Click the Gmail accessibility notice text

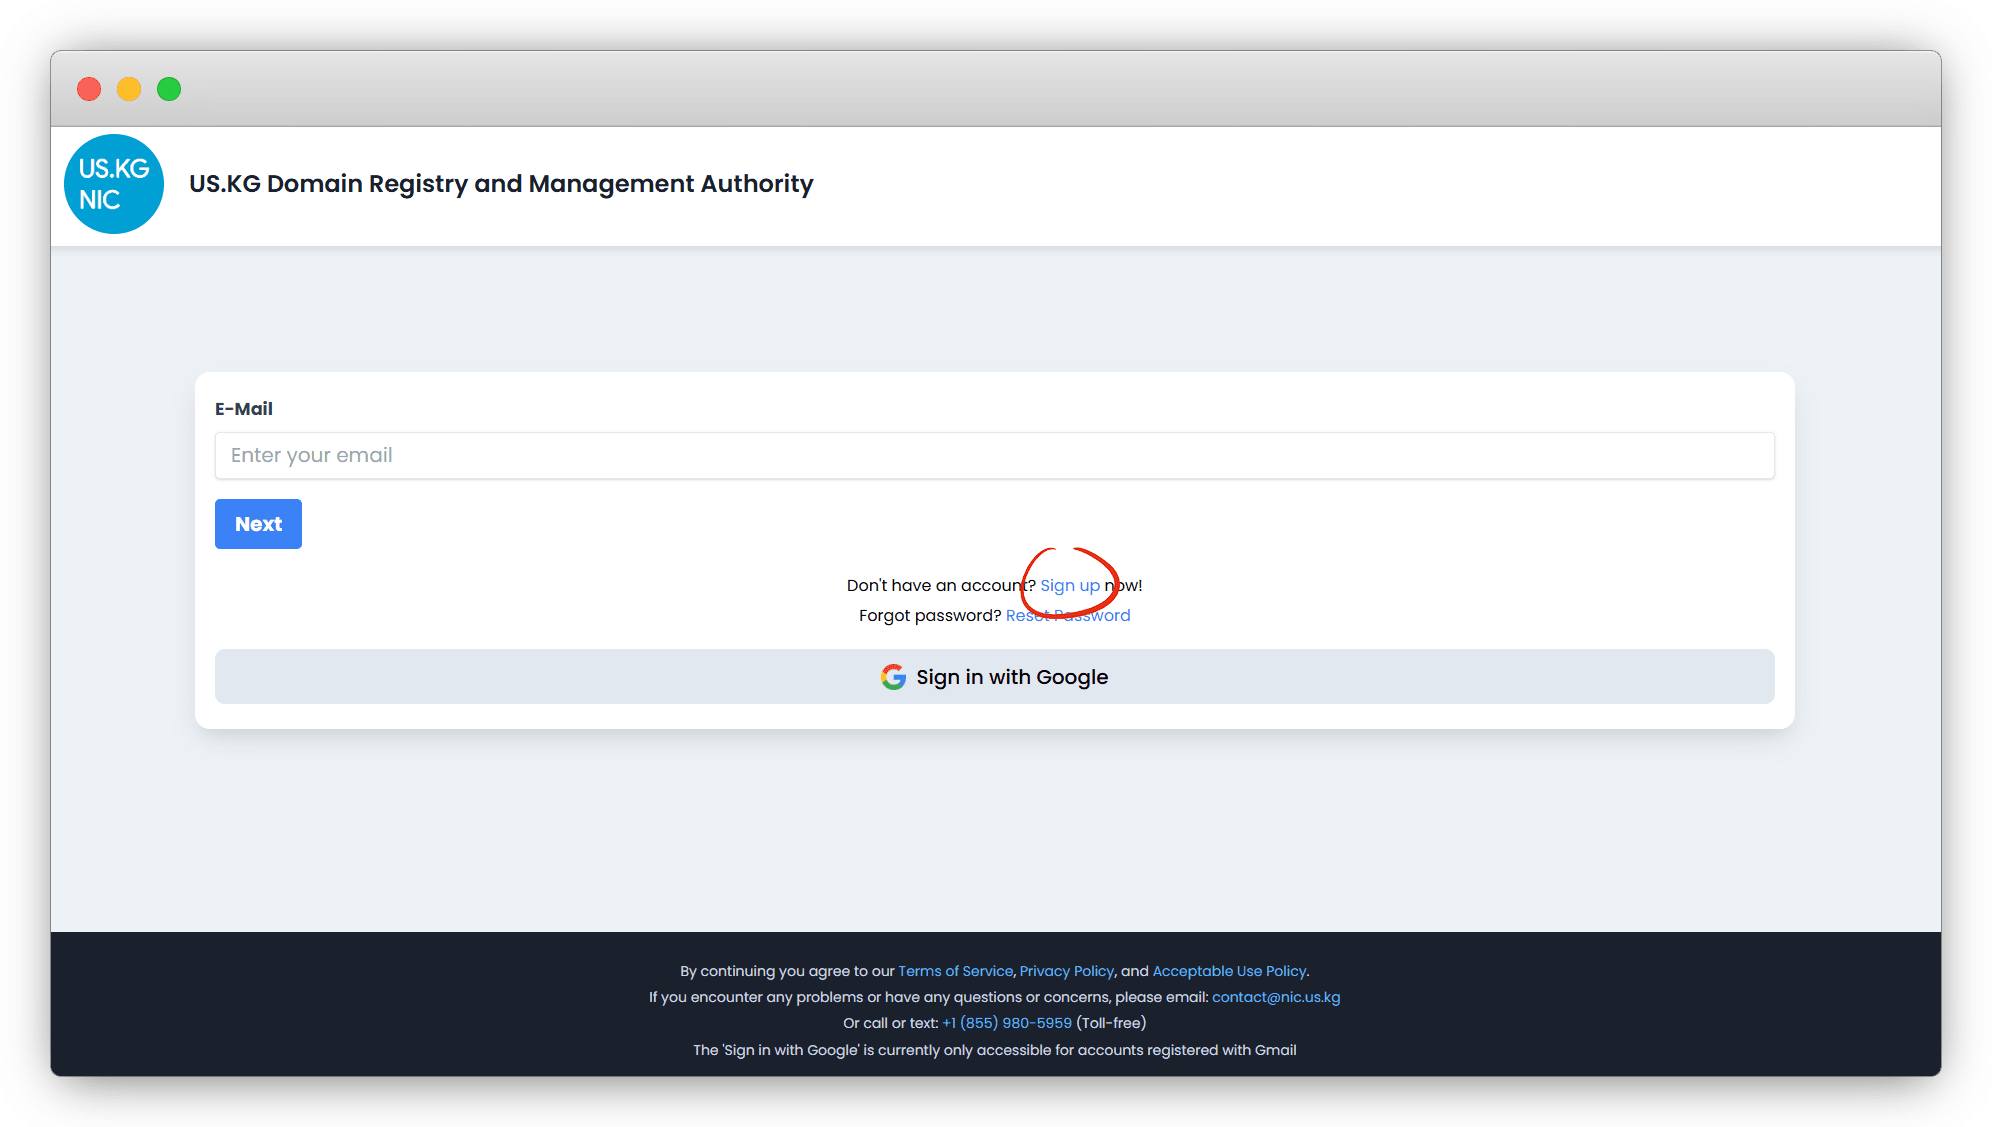tap(994, 1050)
